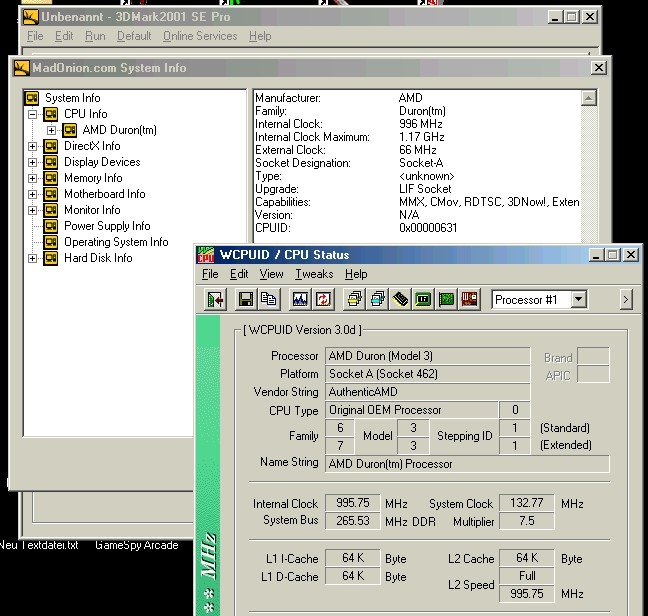Select Display Devices label in tree
648x616 pixels.
[102, 162]
